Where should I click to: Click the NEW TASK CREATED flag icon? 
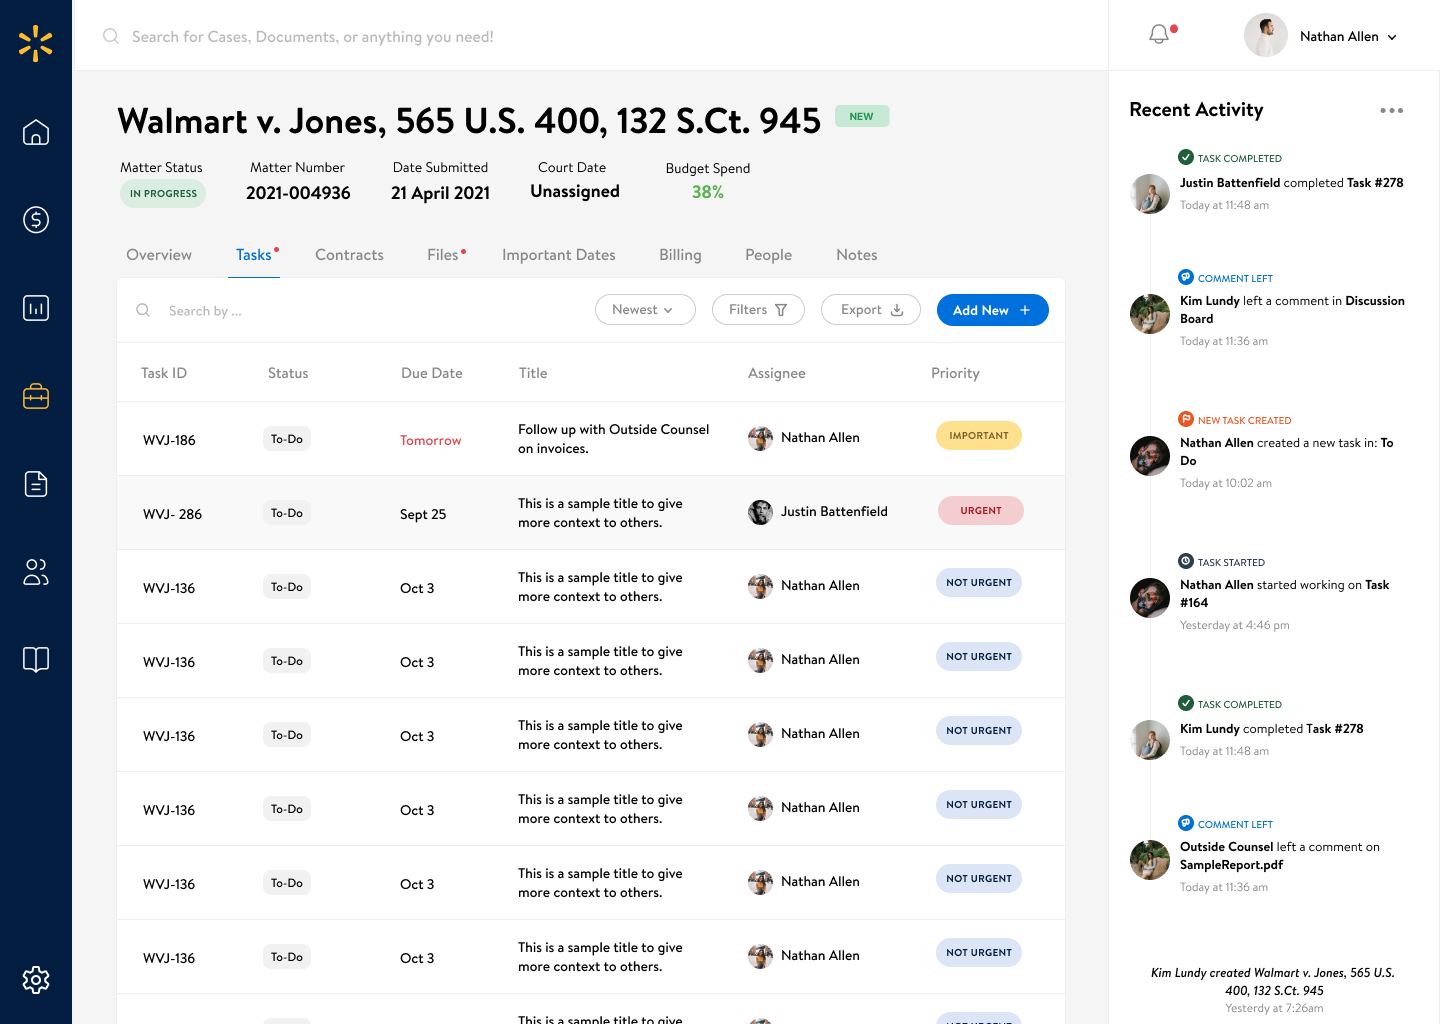coord(1186,419)
